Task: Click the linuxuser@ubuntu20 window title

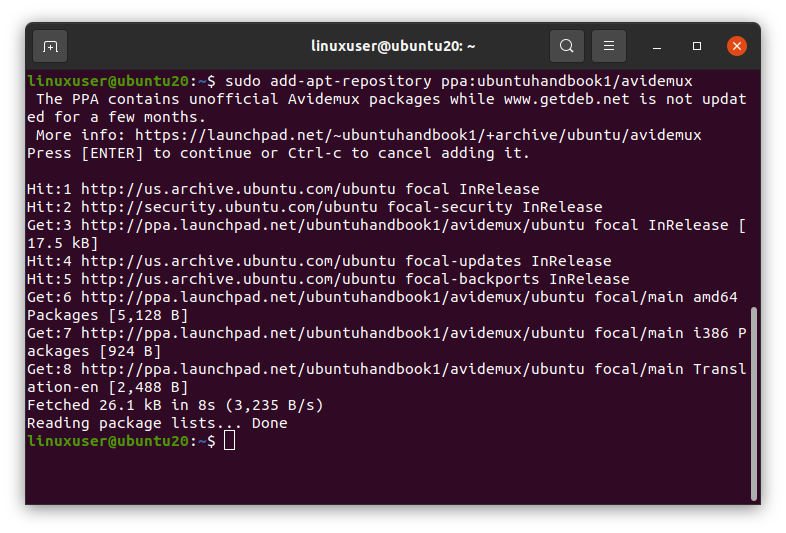Action: click(x=392, y=46)
